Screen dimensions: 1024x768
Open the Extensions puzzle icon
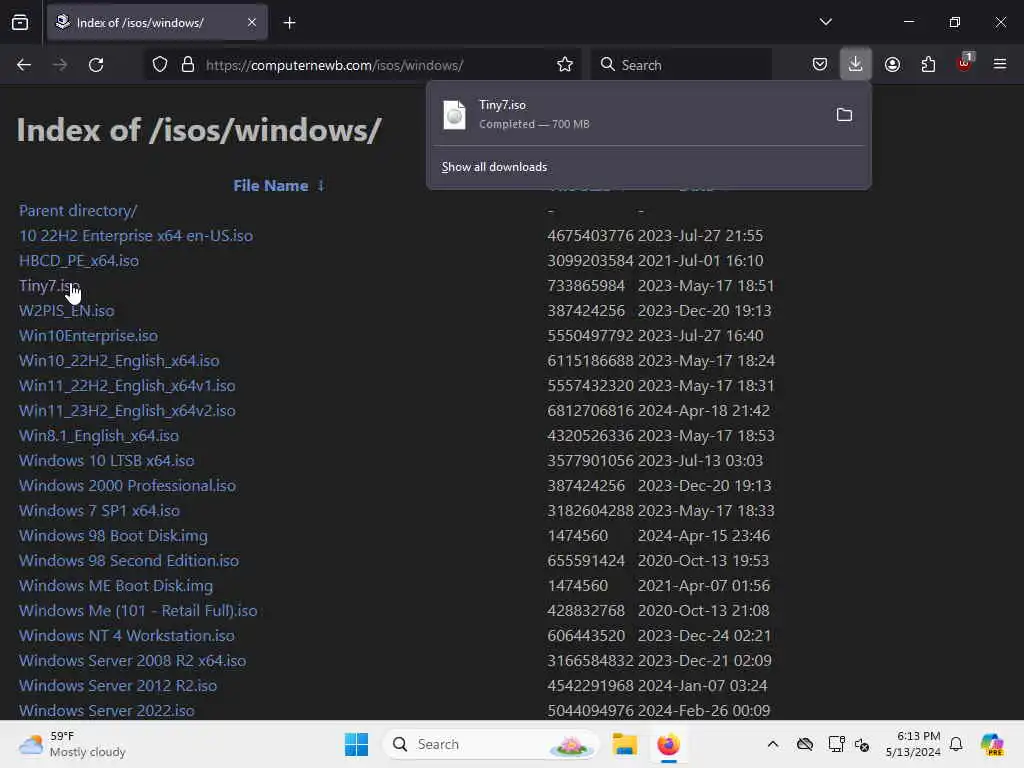tap(928, 65)
